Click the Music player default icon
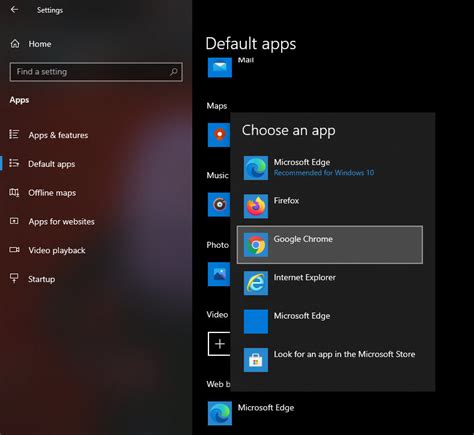The height and width of the screenshot is (435, 474). pyautogui.click(x=219, y=204)
